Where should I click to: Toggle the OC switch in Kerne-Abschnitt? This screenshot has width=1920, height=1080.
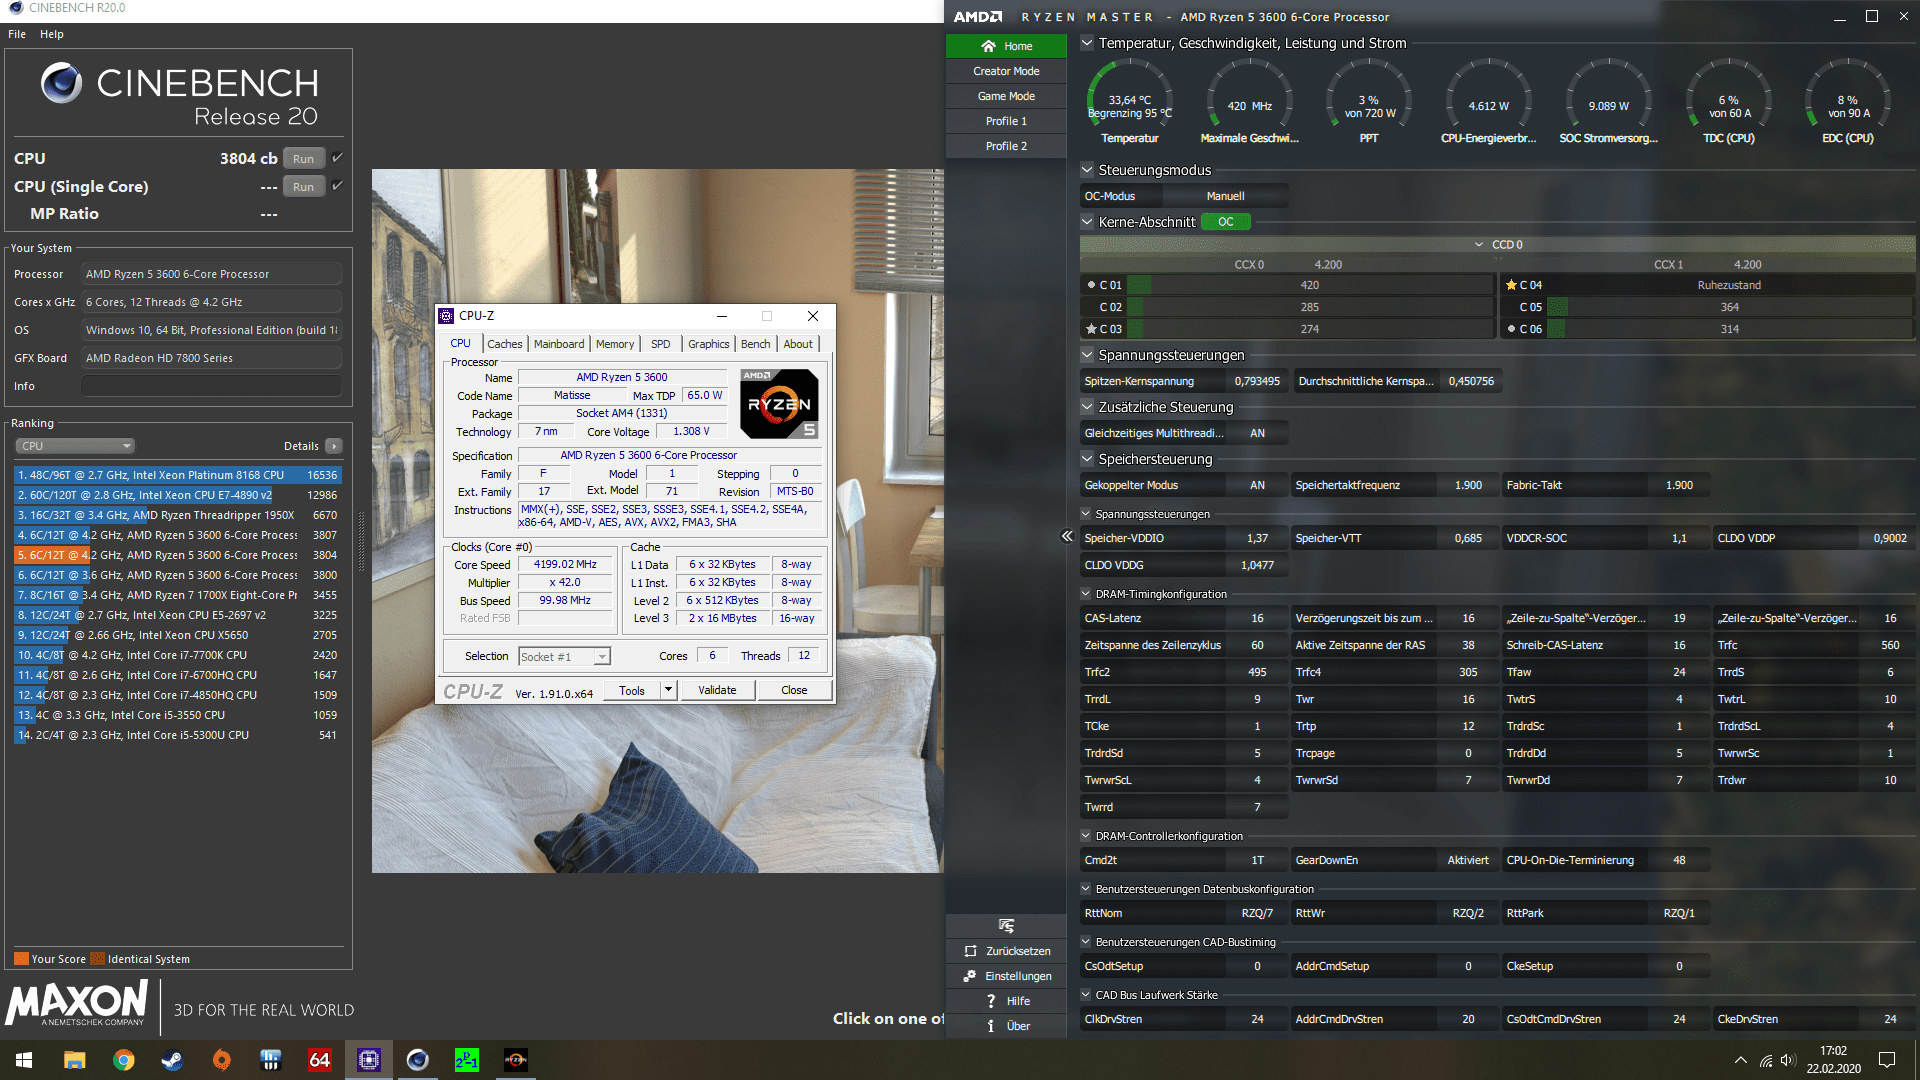(1225, 222)
